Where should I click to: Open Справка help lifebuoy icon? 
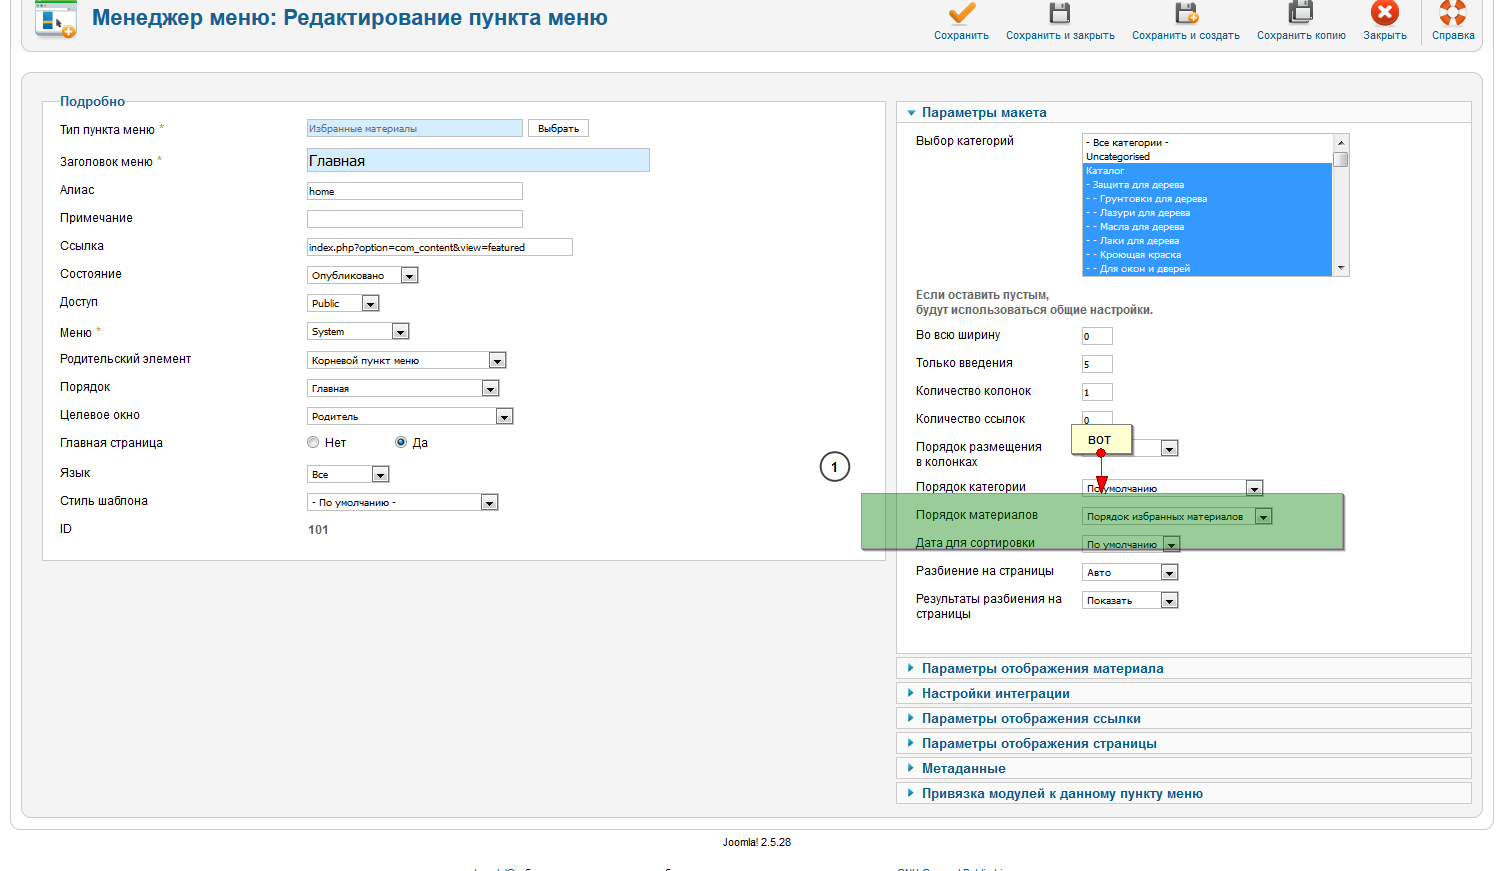[x=1453, y=14]
